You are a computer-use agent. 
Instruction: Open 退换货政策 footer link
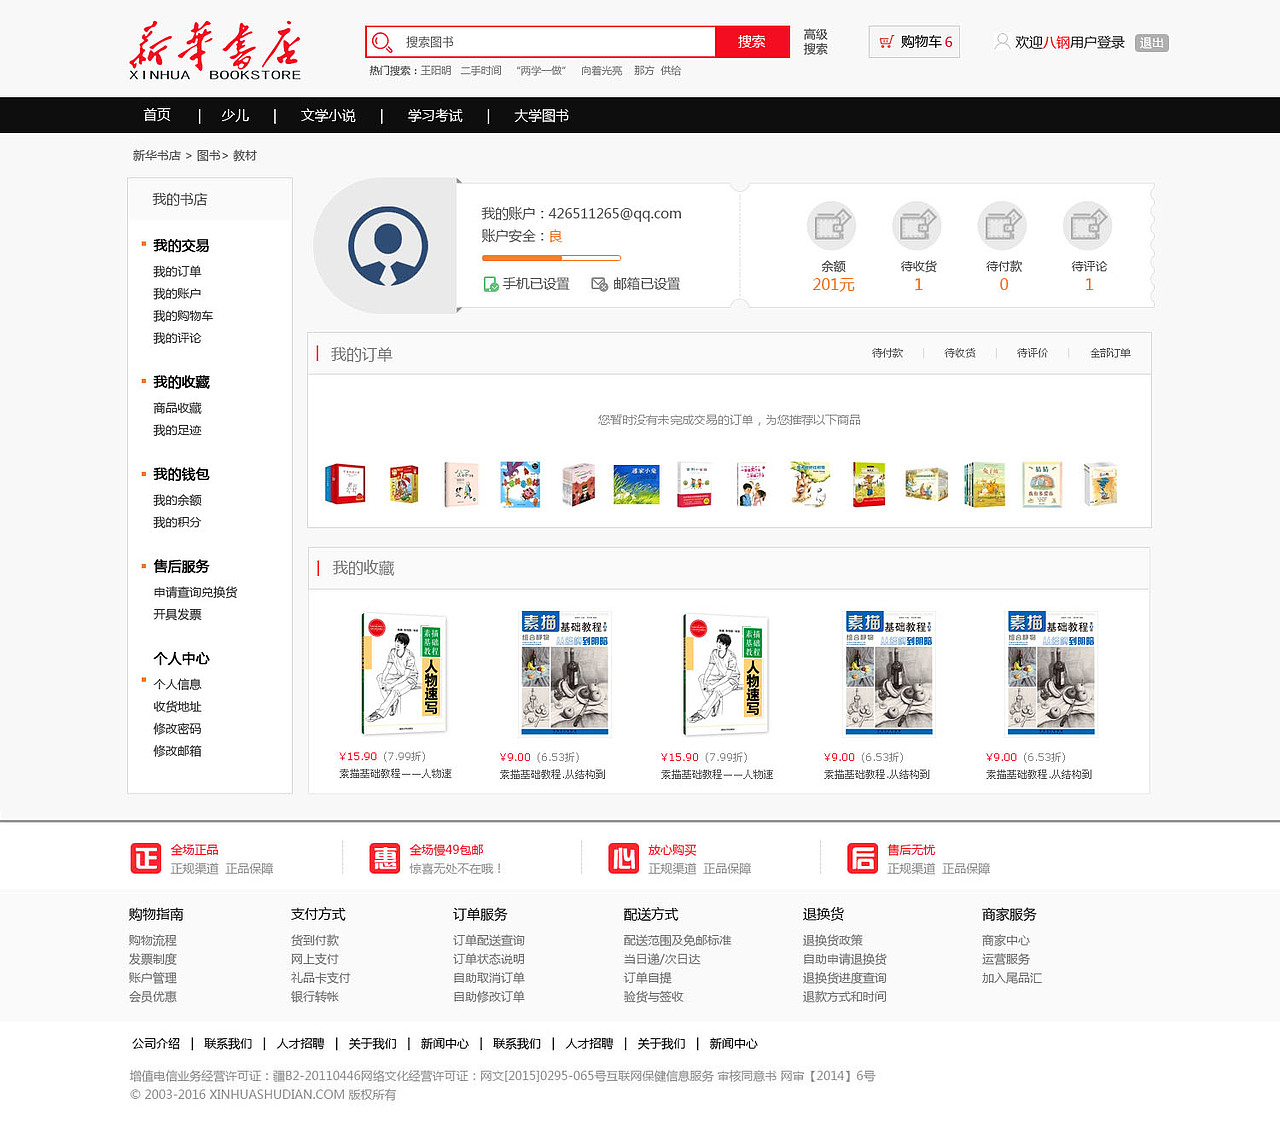(x=832, y=940)
